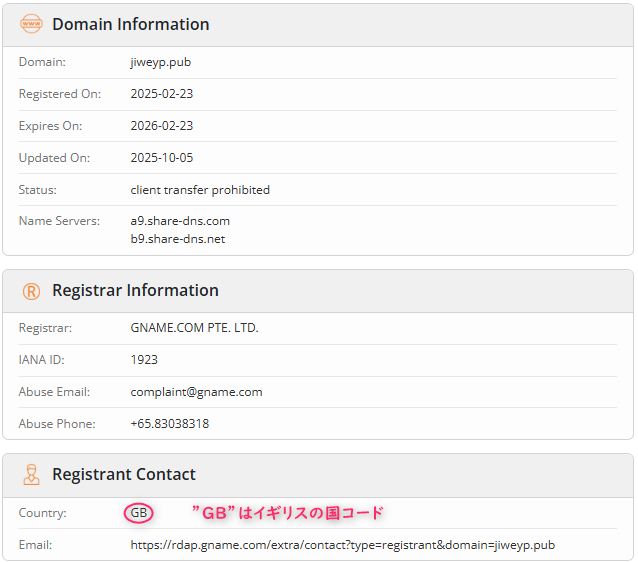Viewport: 638px width, 562px height.
Task: Click the pink Japanese GB annotation text
Action: [287, 513]
